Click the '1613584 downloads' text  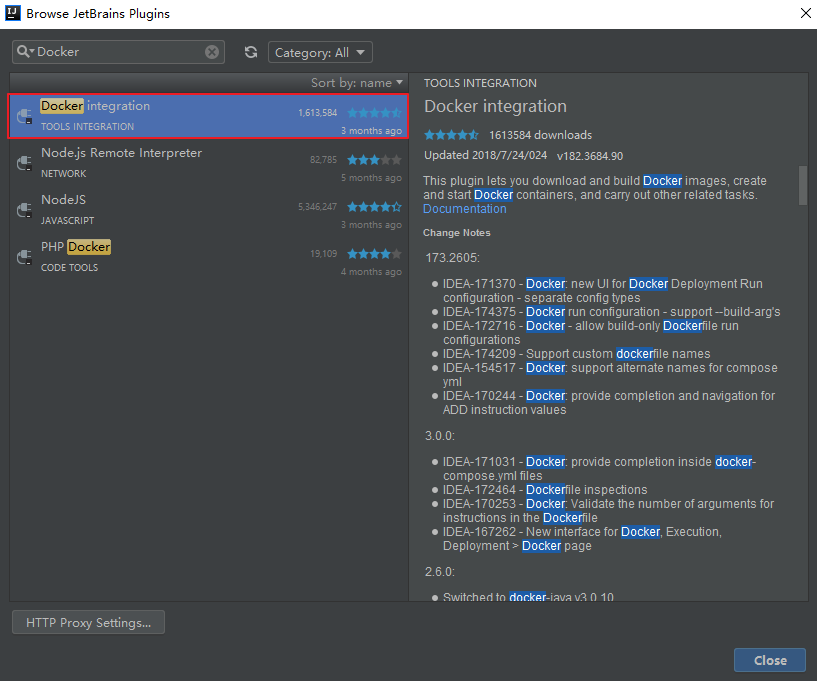(x=540, y=135)
